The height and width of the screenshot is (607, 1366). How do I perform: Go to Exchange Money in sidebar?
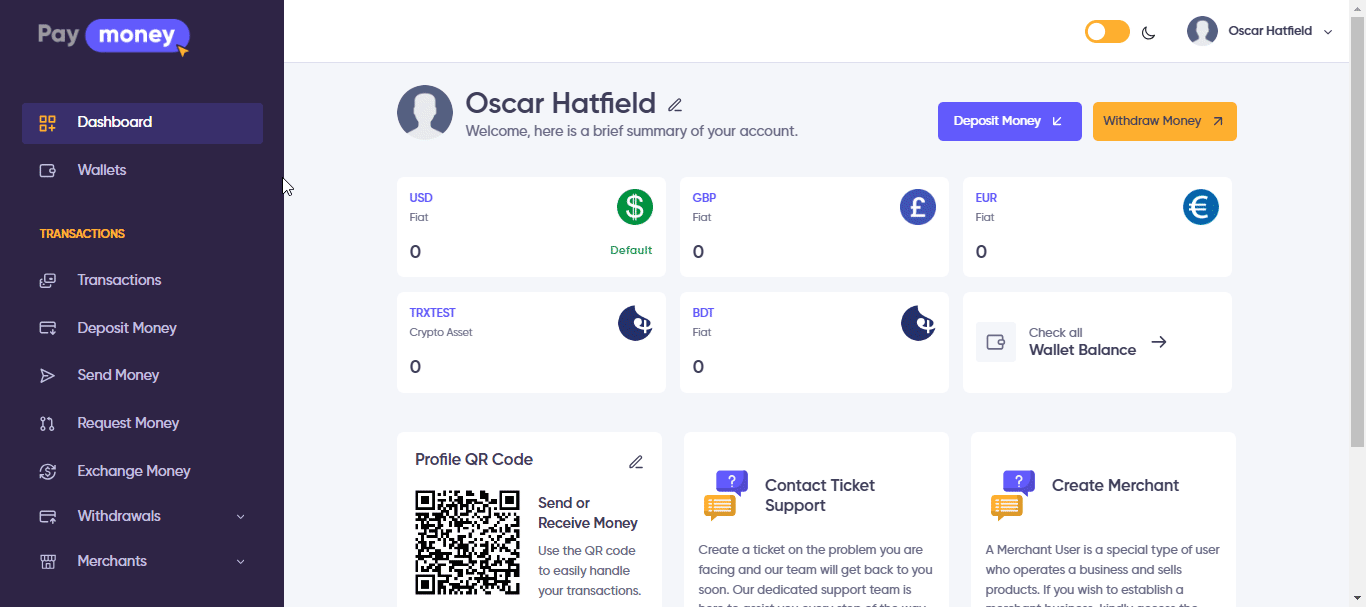click(x=133, y=471)
